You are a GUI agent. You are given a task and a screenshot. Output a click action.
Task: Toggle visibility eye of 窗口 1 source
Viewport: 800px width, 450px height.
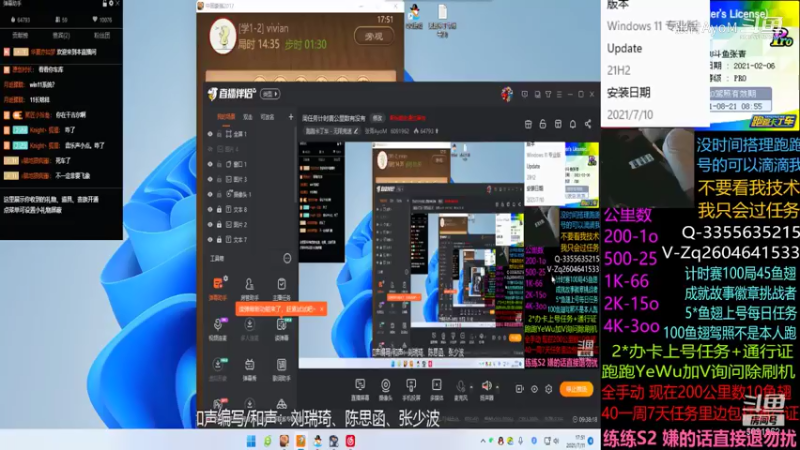210,164
